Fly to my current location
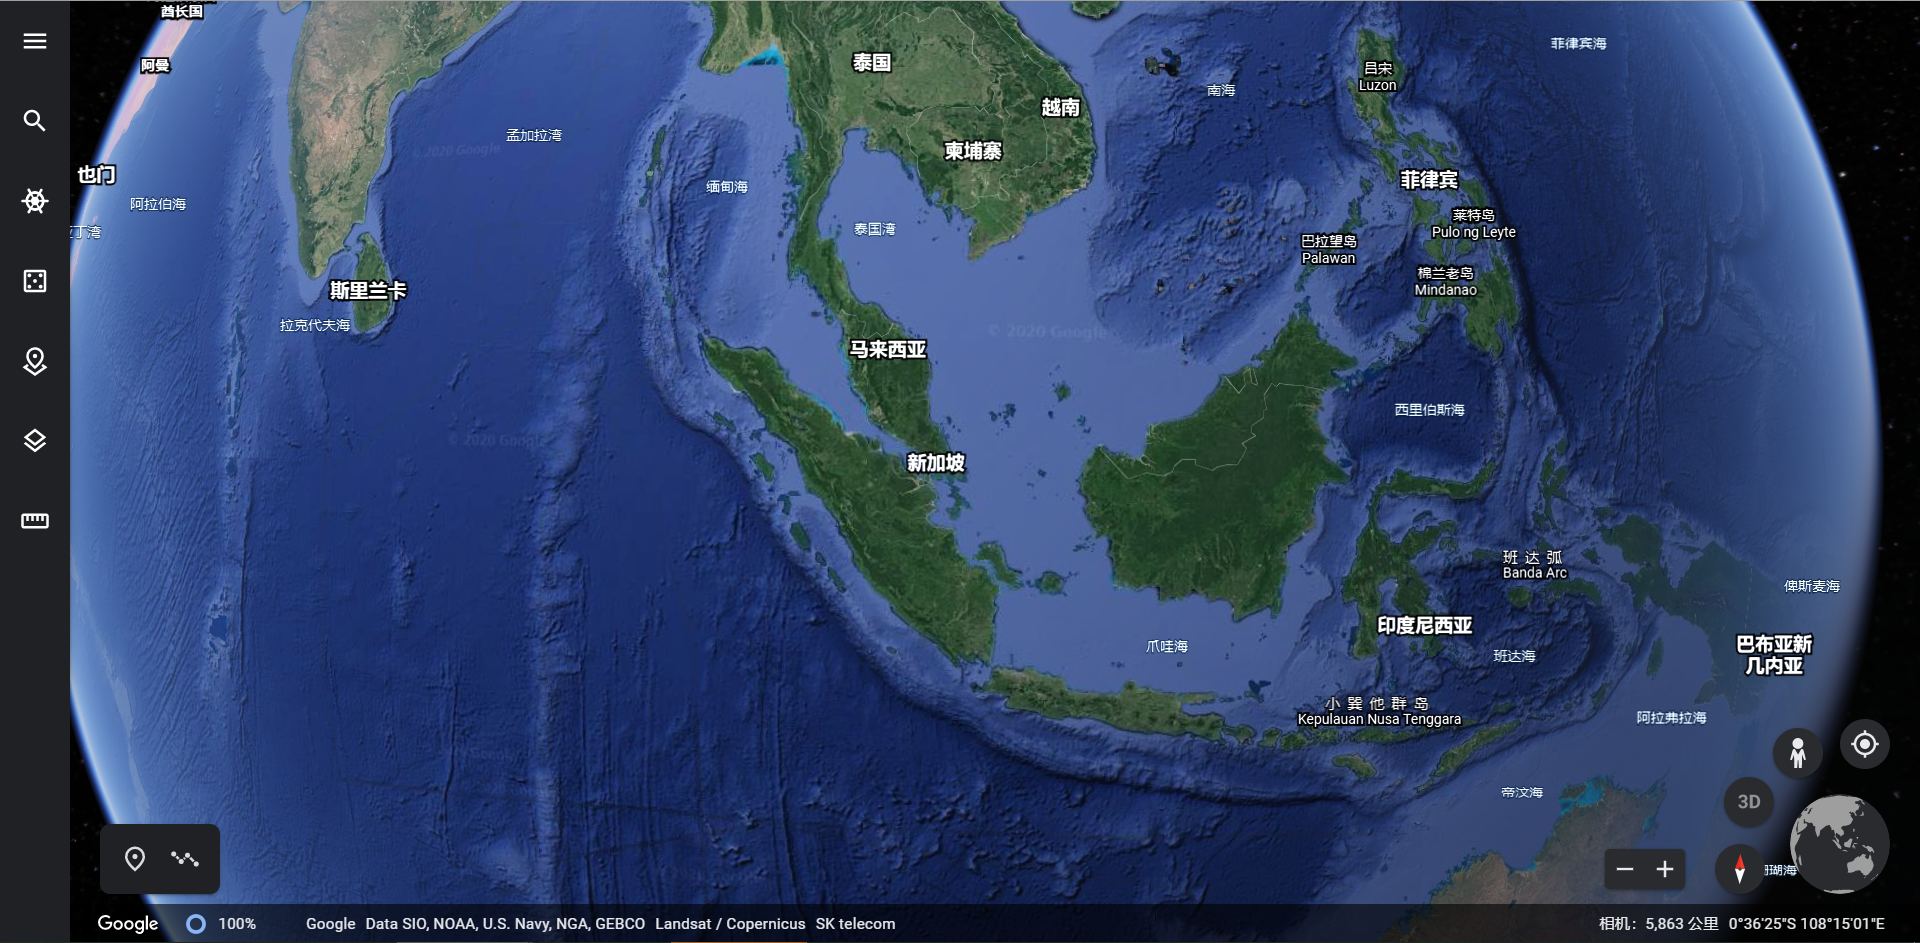This screenshot has width=1920, height=943. (x=1865, y=744)
